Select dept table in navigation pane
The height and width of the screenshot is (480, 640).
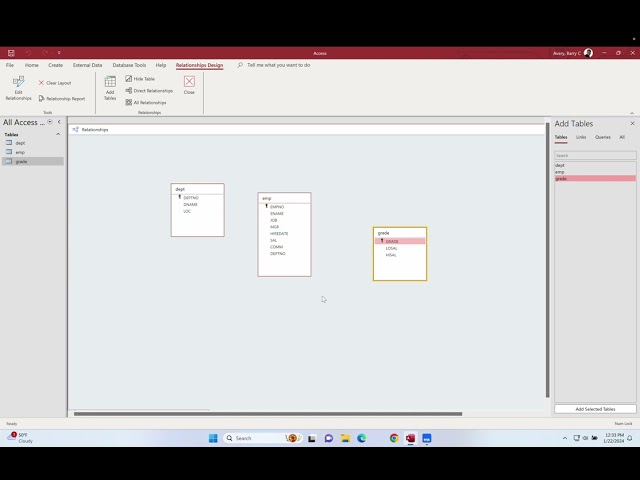[33, 143]
